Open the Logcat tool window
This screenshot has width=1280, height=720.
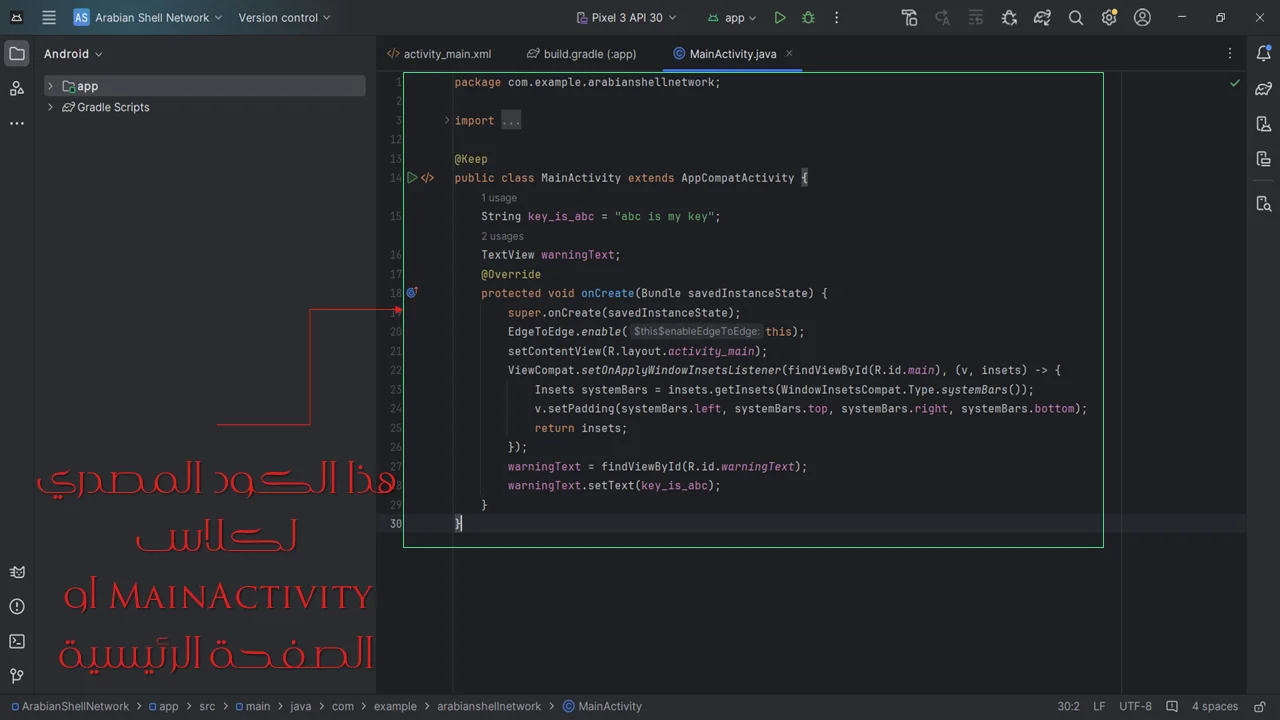(17, 572)
